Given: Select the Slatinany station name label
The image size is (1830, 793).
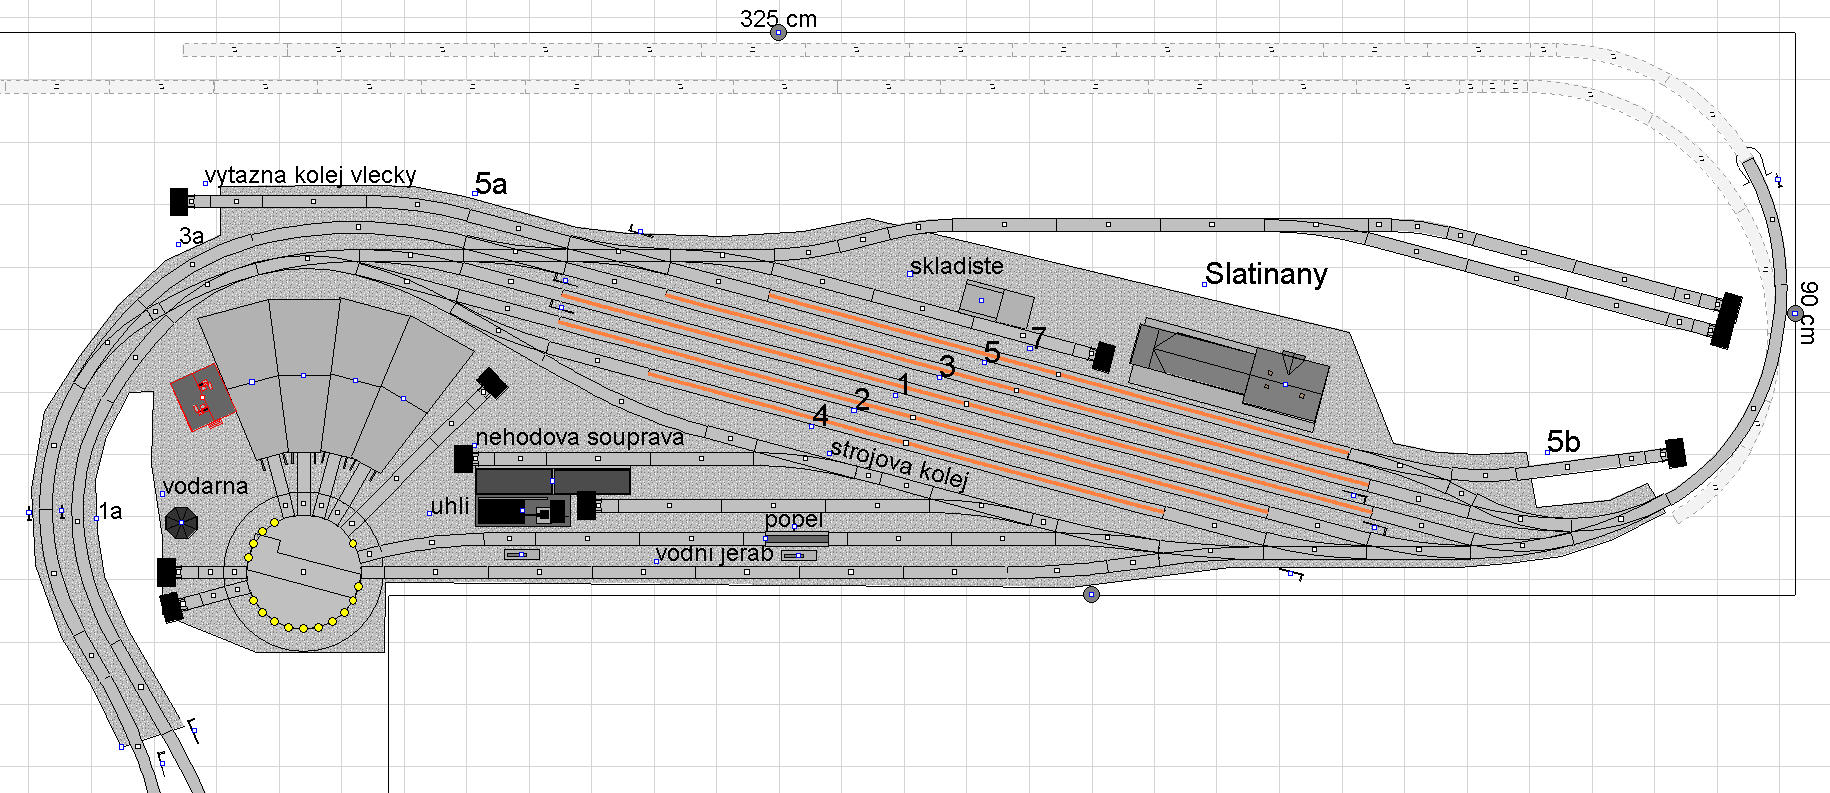Looking at the screenshot, I should [1266, 274].
